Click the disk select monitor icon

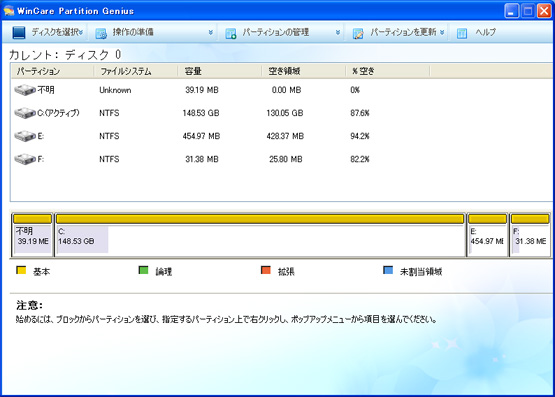[x=19, y=32]
